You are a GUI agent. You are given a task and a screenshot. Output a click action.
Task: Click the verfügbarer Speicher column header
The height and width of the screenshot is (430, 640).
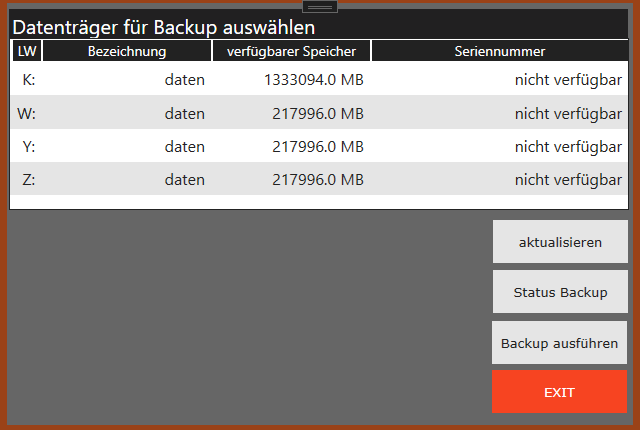coord(291,51)
